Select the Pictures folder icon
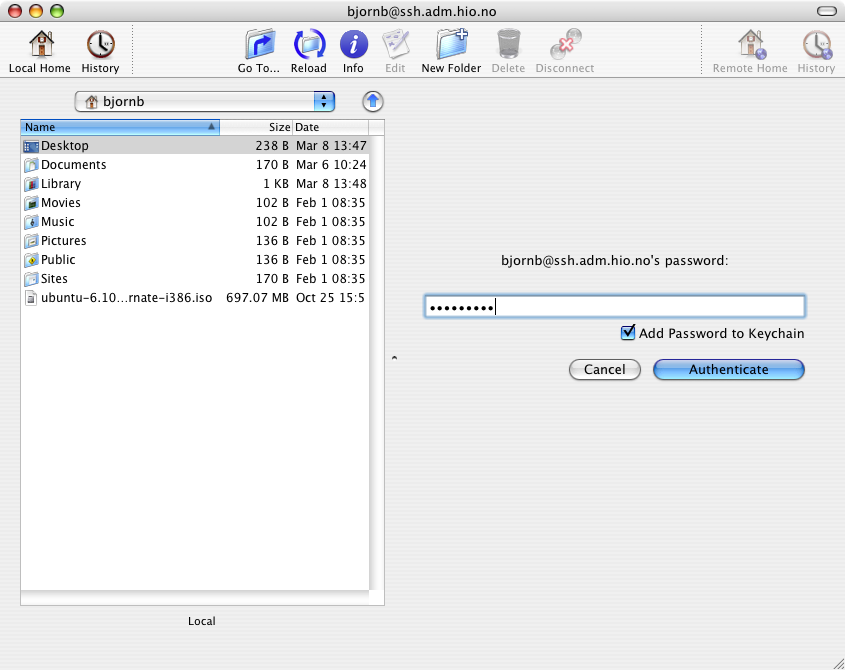845x670 pixels. coord(31,241)
